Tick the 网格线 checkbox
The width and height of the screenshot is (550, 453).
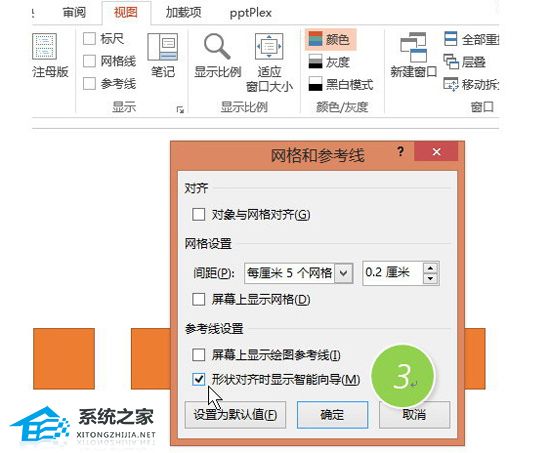tap(89, 61)
